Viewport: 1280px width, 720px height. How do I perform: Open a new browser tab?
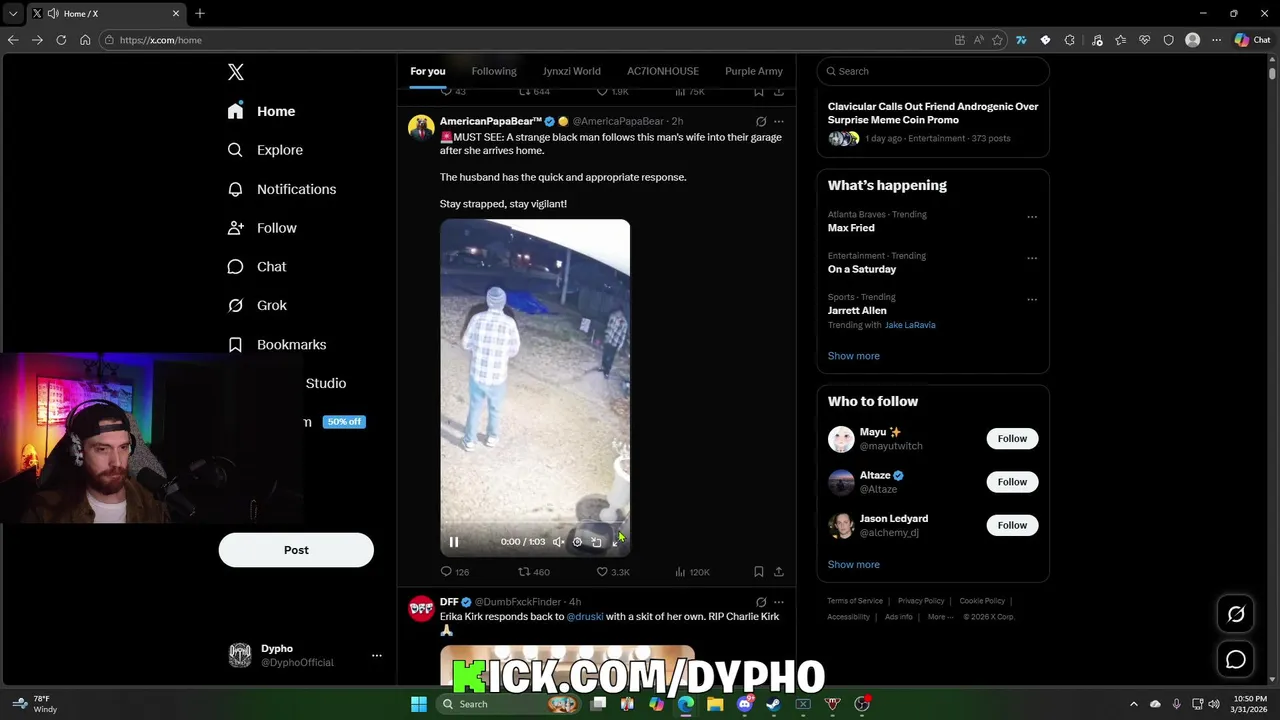[x=200, y=13]
